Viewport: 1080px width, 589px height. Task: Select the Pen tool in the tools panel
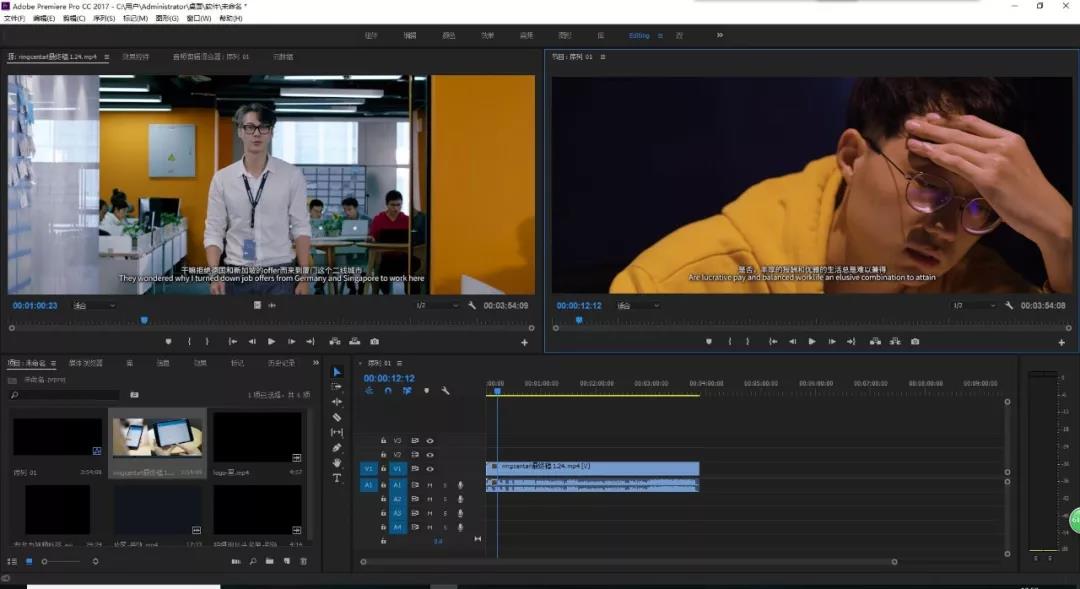pos(336,447)
